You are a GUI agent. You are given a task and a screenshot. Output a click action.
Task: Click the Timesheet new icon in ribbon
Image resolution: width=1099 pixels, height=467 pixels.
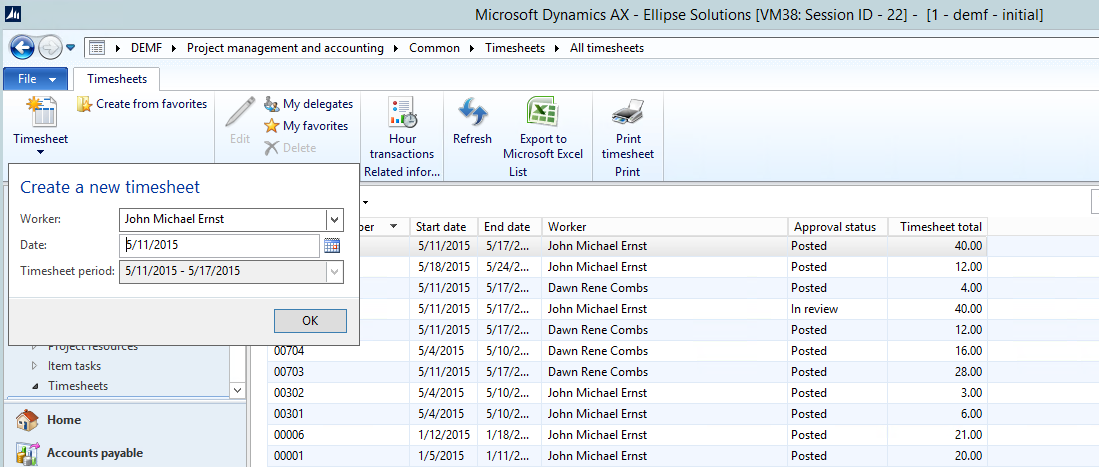40,113
